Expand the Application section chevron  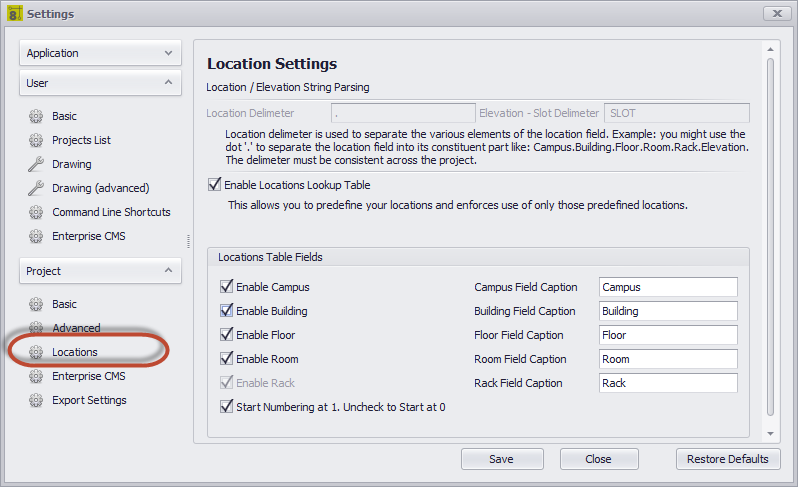(168, 53)
